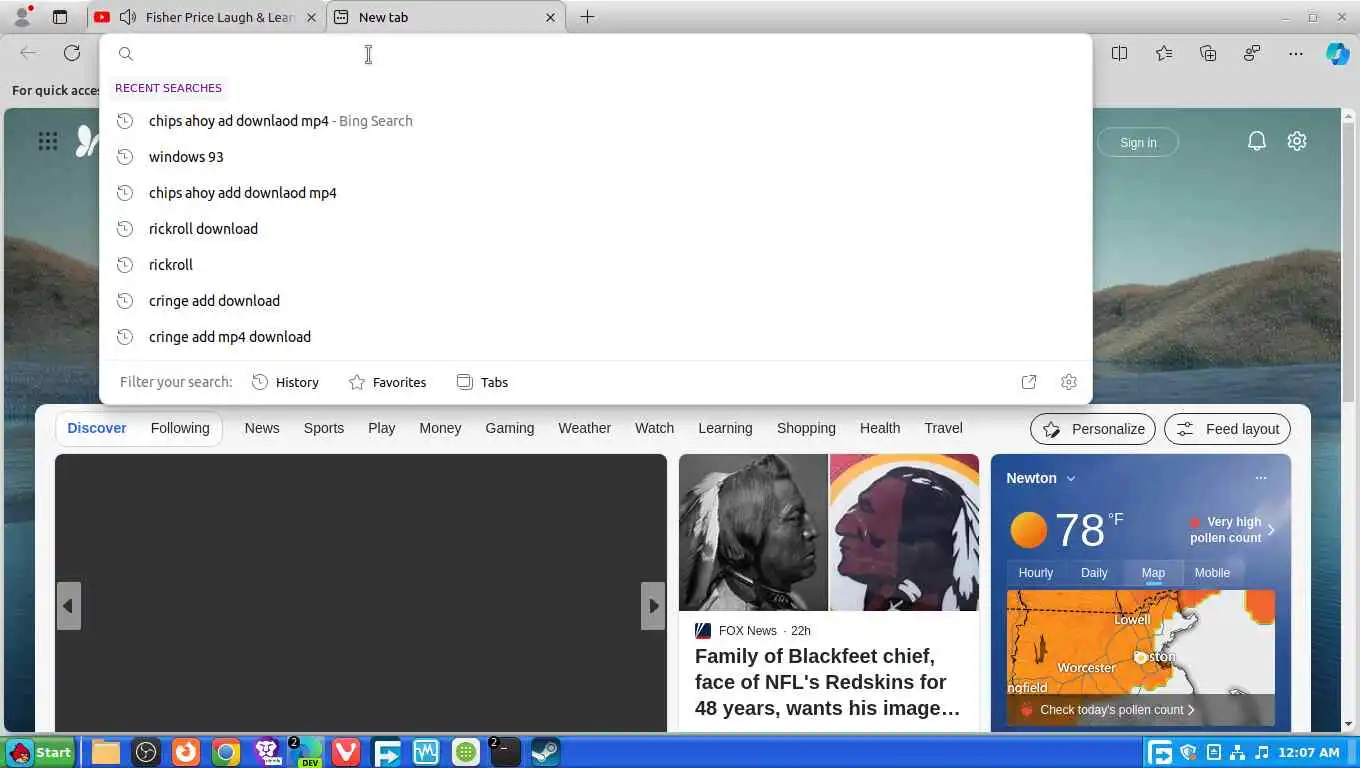Viewport: 1360px width, 768px height.
Task: Open the Vivaldi browser from the taskbar
Action: (345, 752)
